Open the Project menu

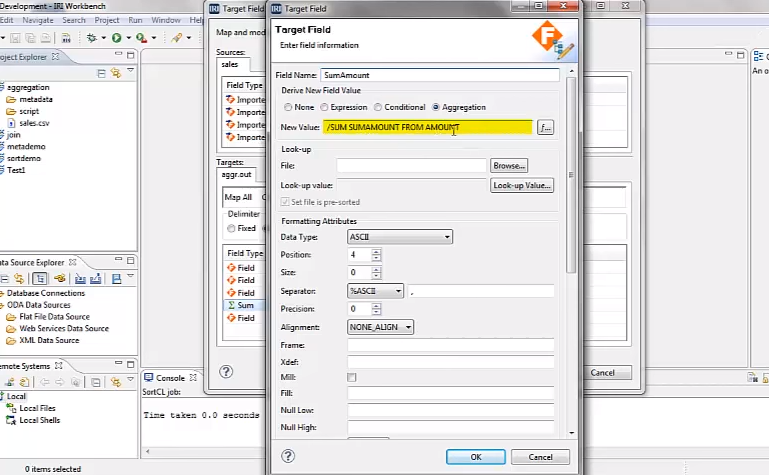point(106,20)
